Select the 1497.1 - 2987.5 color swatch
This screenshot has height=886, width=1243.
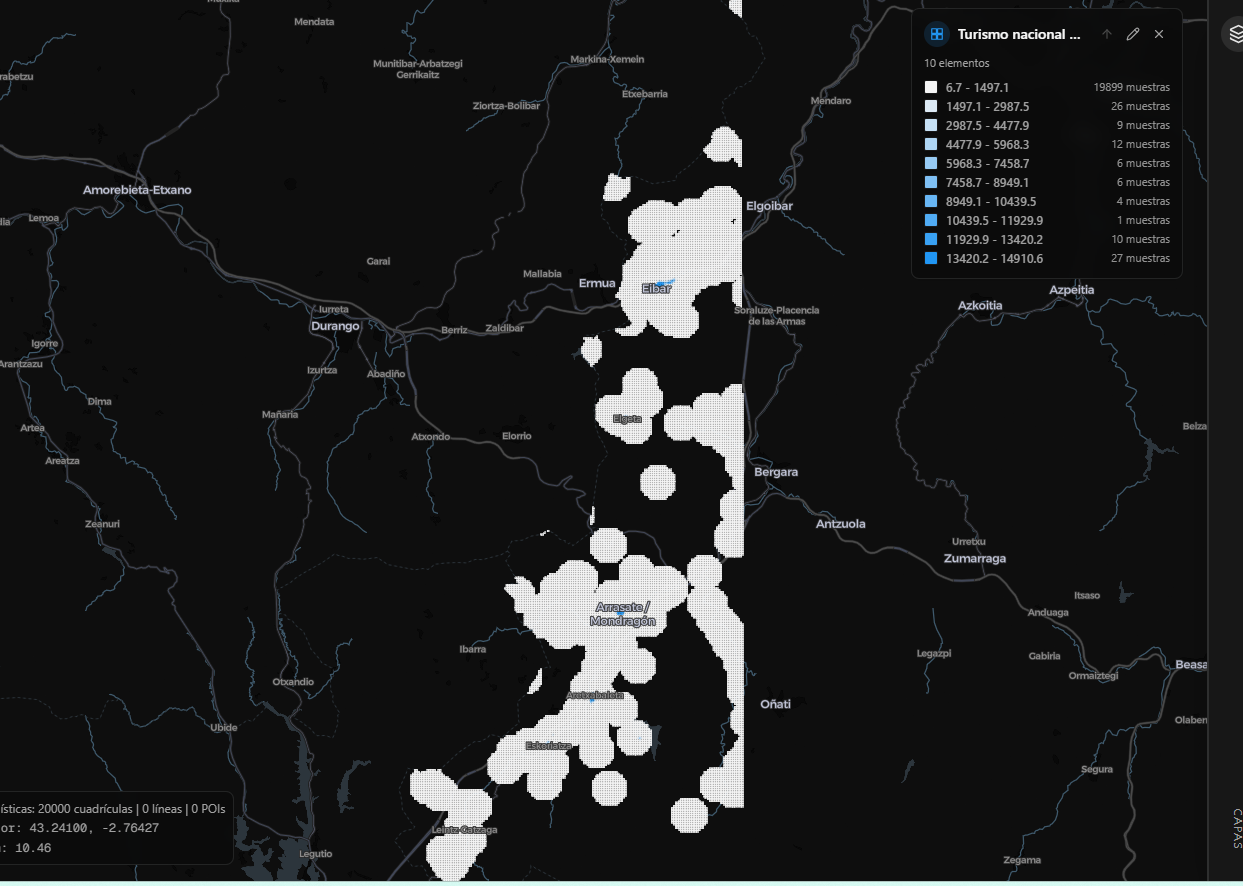931,106
